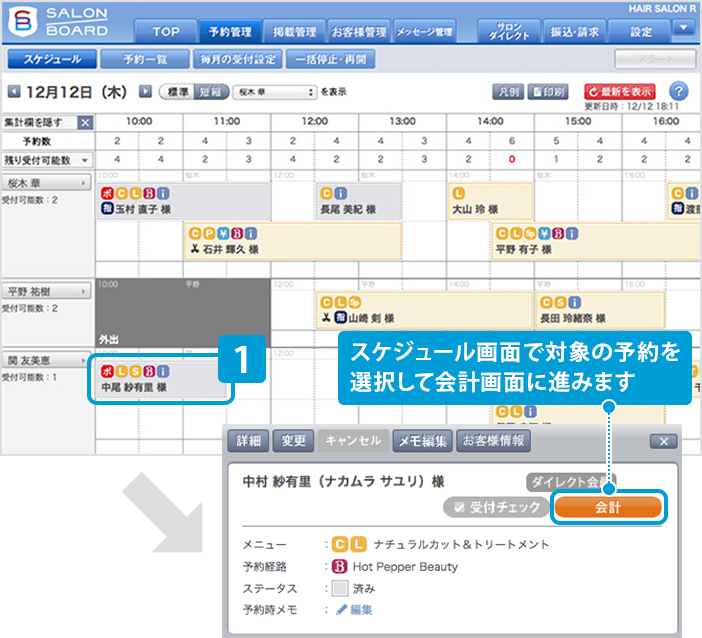Viewport: 702px width, 638px height.
Task: Close the reservation popup with X
Action: 663,441
